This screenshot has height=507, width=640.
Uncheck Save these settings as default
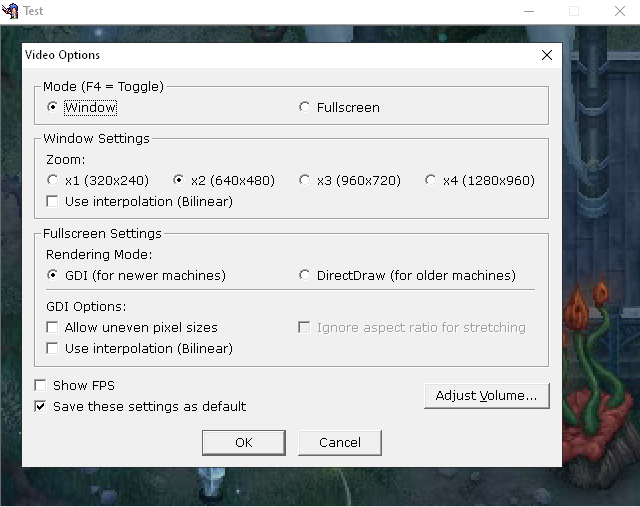point(40,407)
